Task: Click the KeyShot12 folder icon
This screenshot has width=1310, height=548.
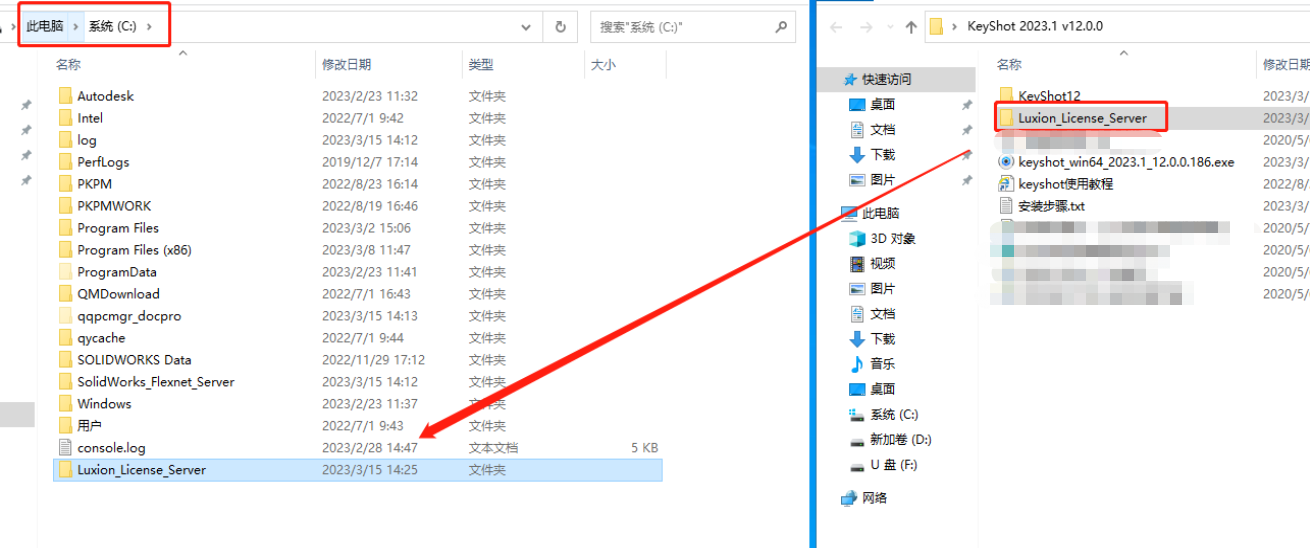Action: (x=1007, y=96)
